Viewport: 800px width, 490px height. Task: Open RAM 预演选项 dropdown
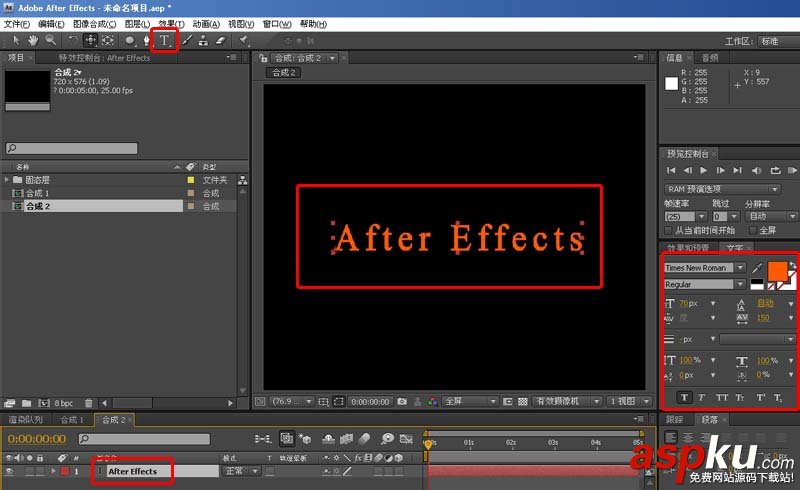722,189
